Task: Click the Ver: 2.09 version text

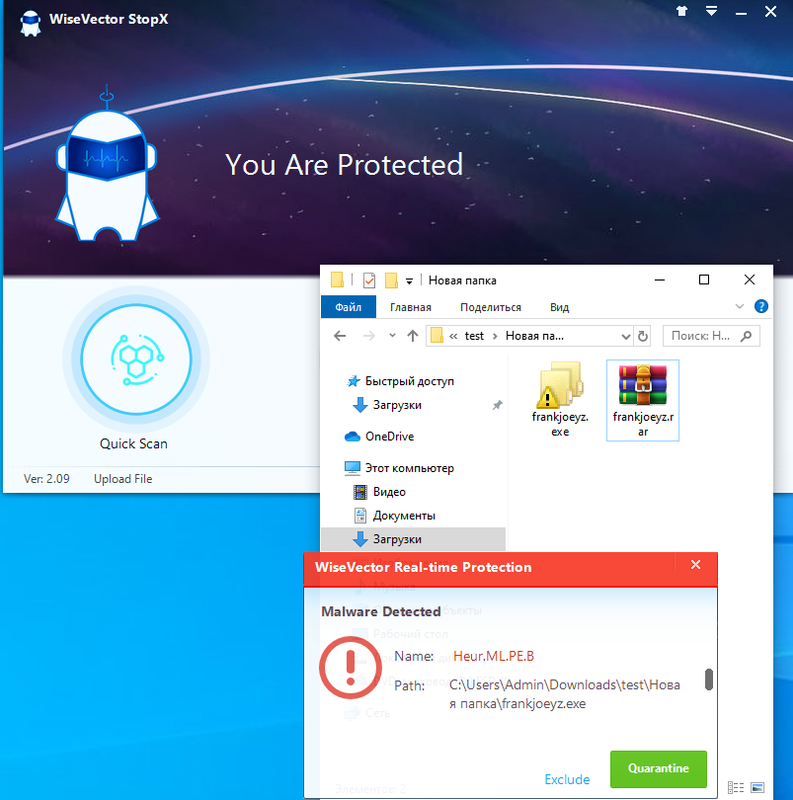Action: coord(46,479)
